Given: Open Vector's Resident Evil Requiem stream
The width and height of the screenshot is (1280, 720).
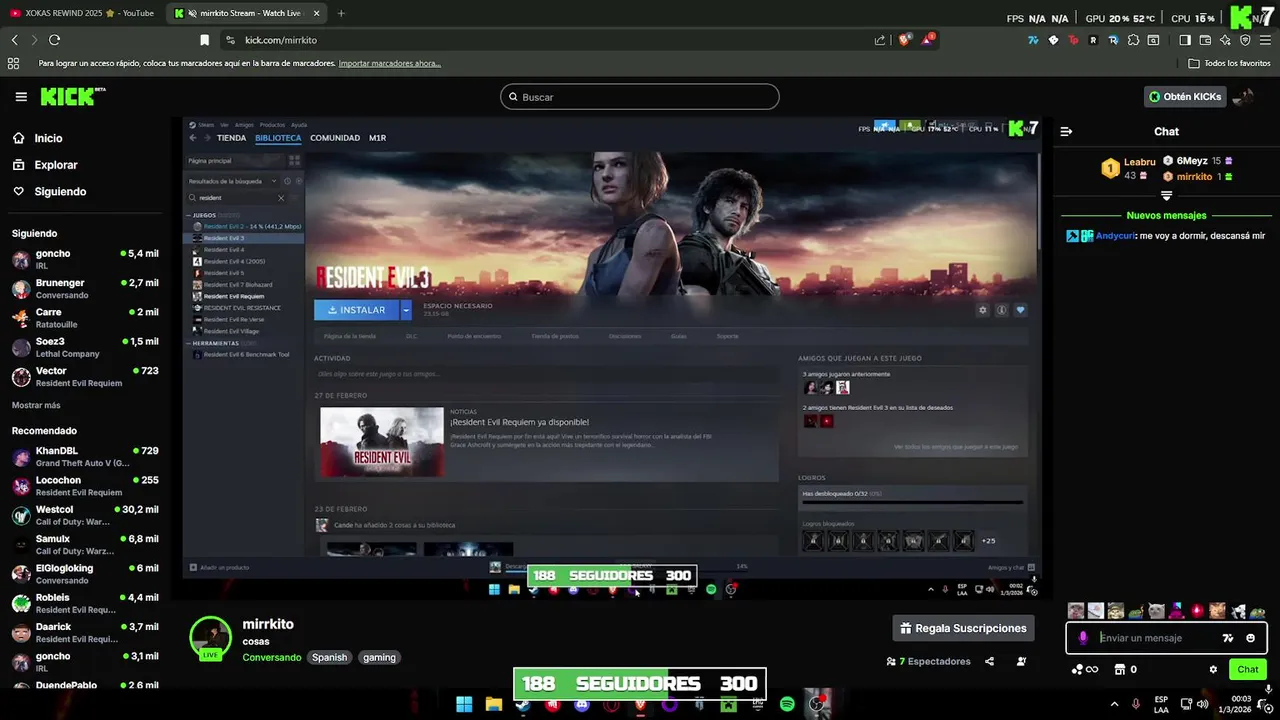Looking at the screenshot, I should coord(84,377).
